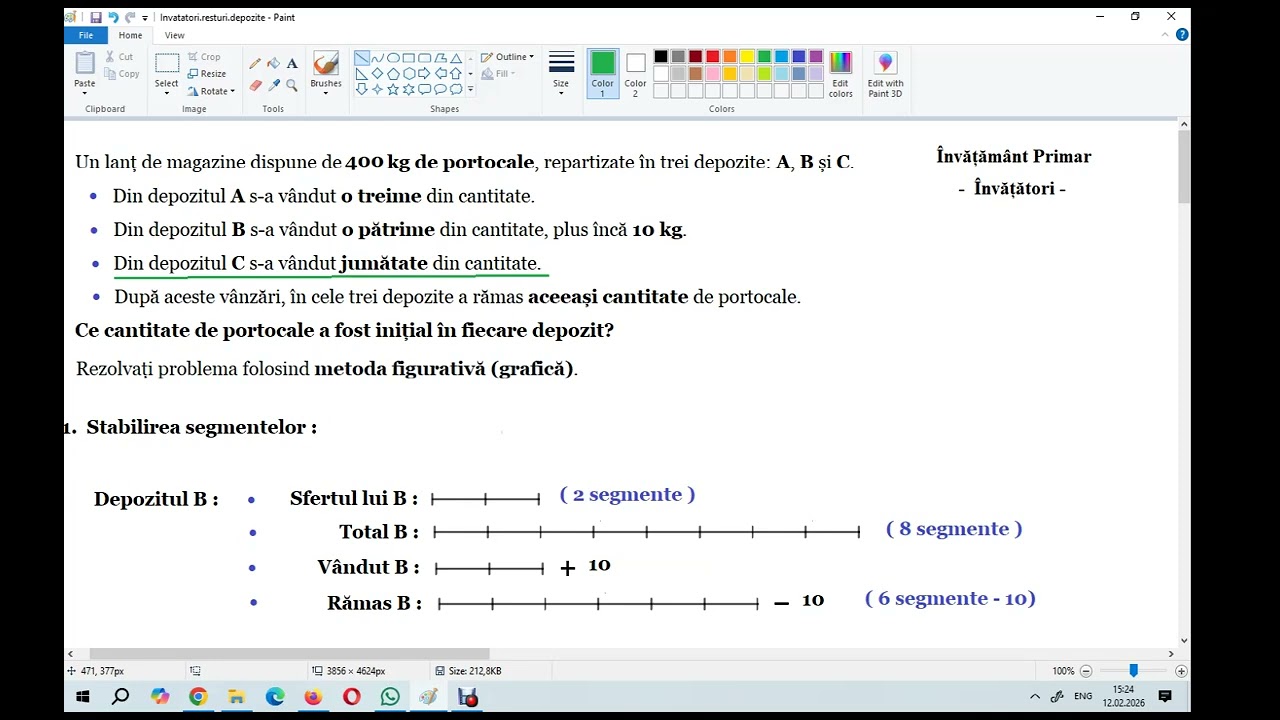Move the zoom slider handle

(x=1133, y=671)
